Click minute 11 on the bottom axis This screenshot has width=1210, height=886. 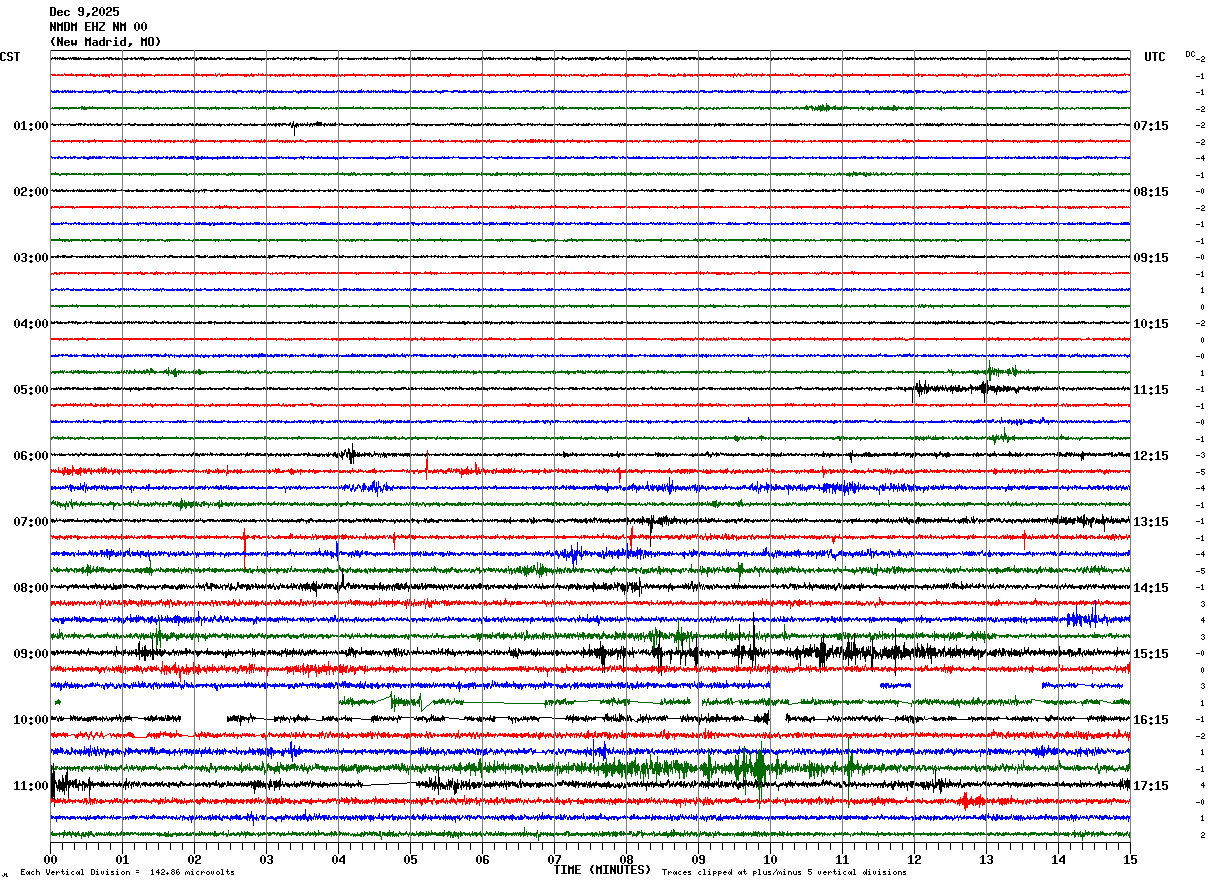(842, 859)
